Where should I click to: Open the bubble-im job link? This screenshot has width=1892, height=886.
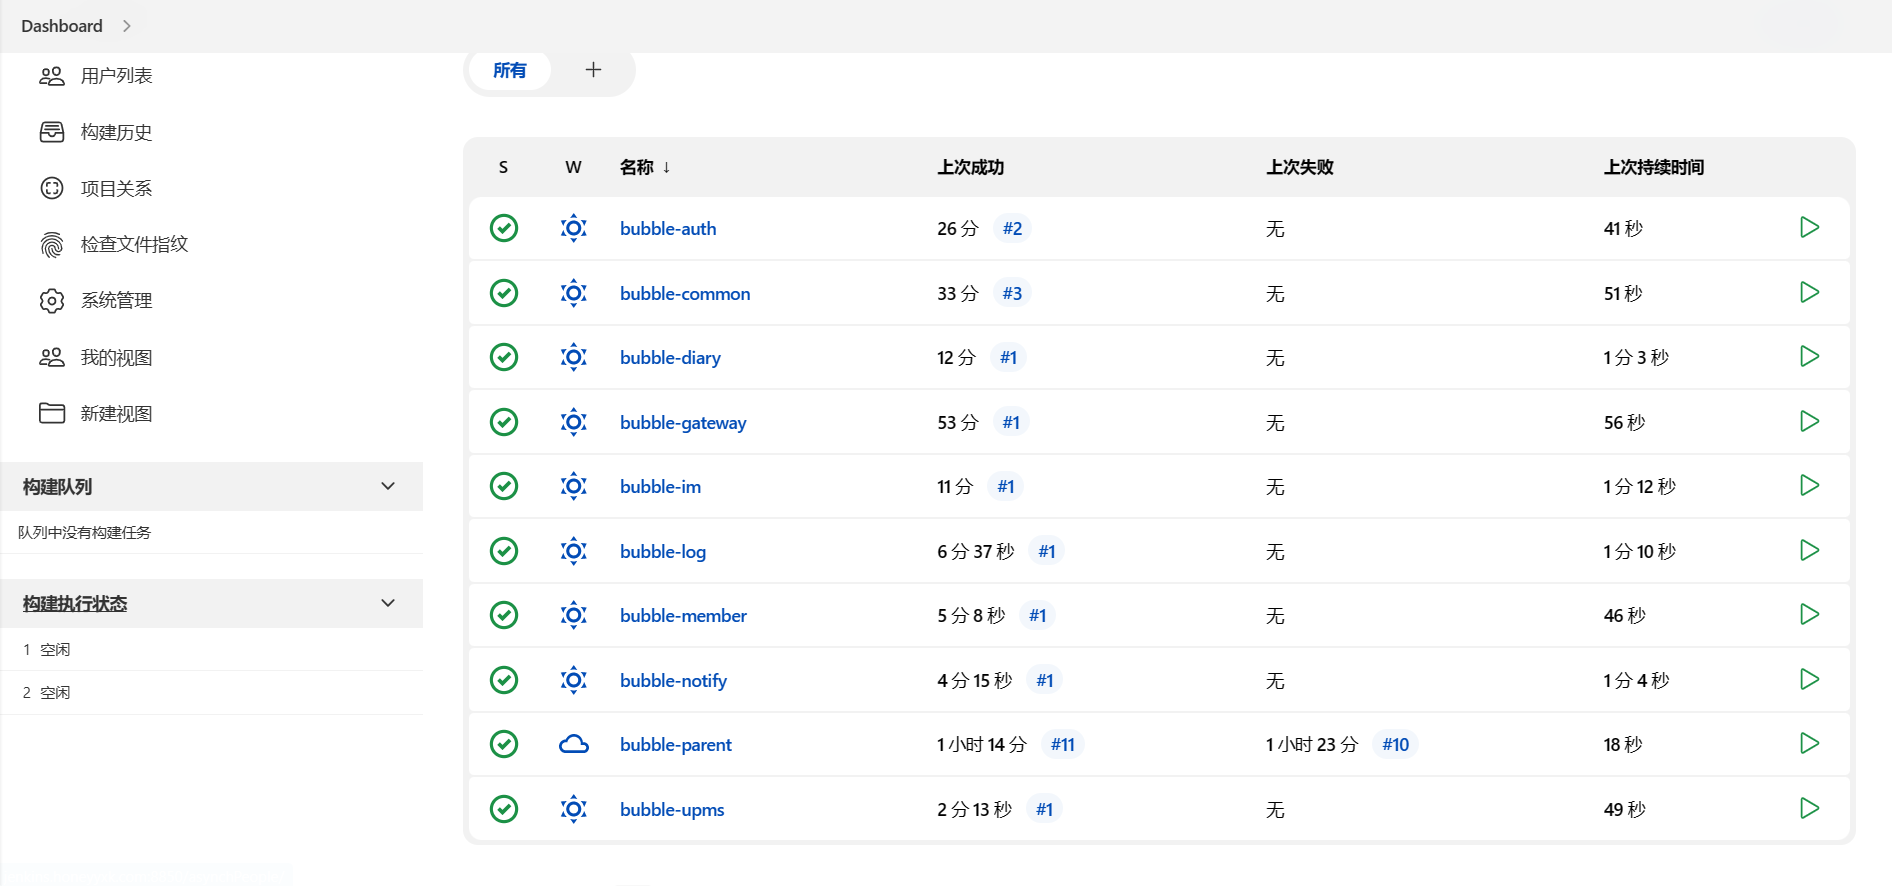[660, 486]
